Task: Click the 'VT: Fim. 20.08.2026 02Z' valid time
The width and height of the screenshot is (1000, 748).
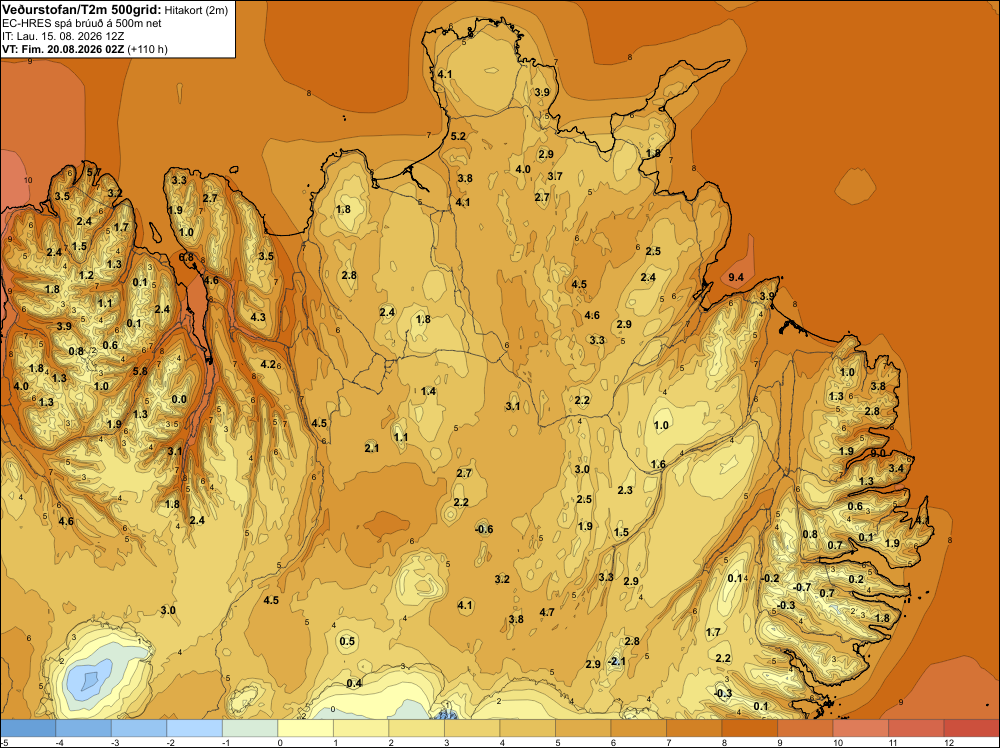Action: pos(63,49)
